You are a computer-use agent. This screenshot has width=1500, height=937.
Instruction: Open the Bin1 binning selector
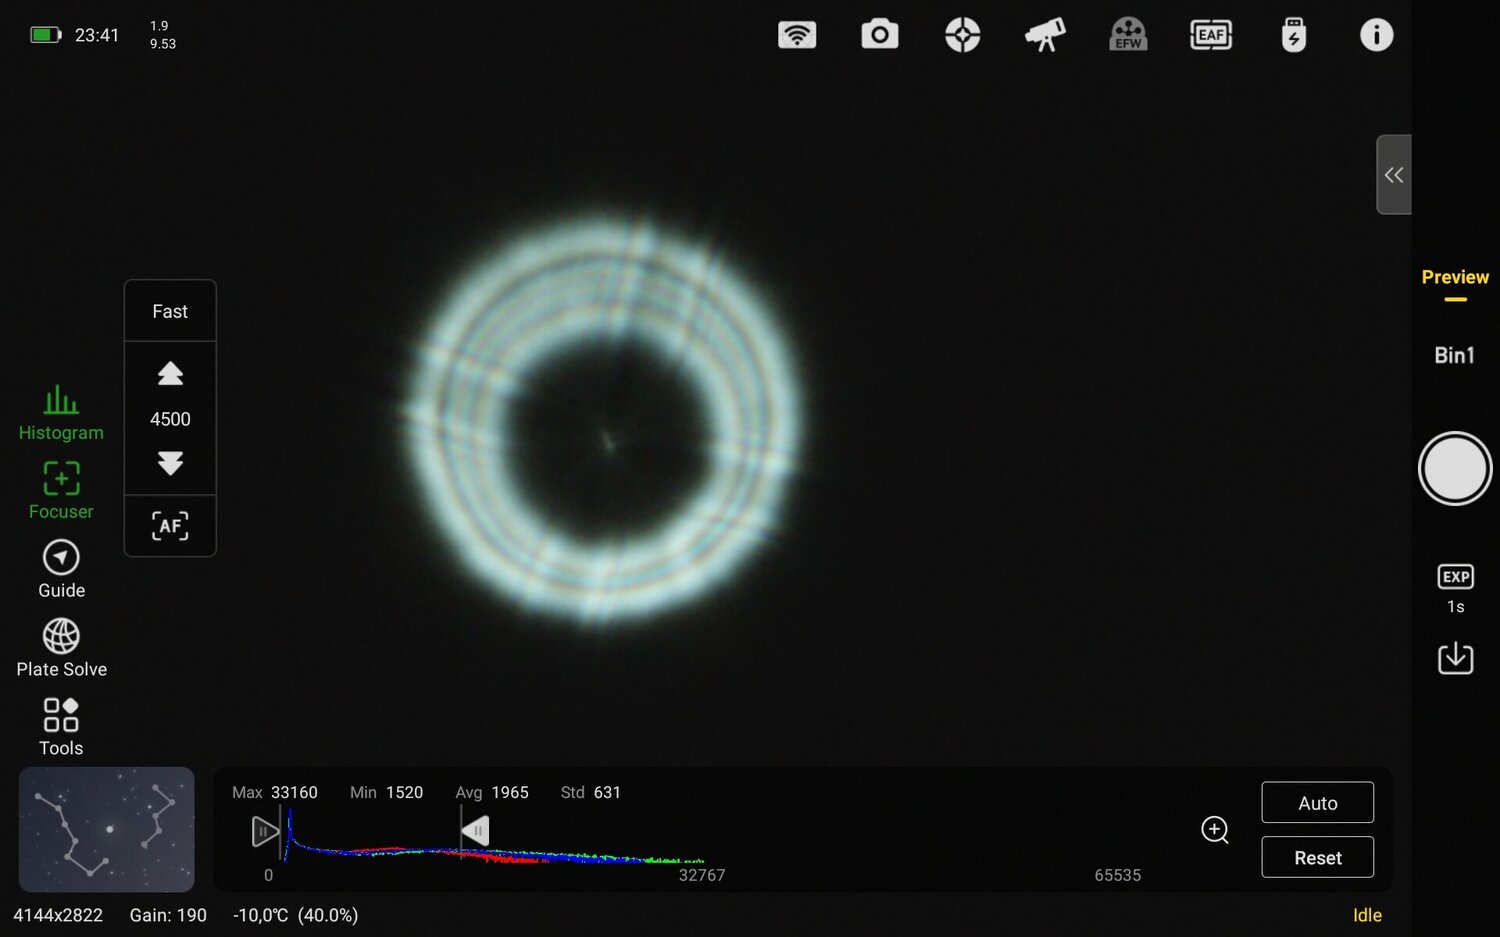coord(1455,355)
